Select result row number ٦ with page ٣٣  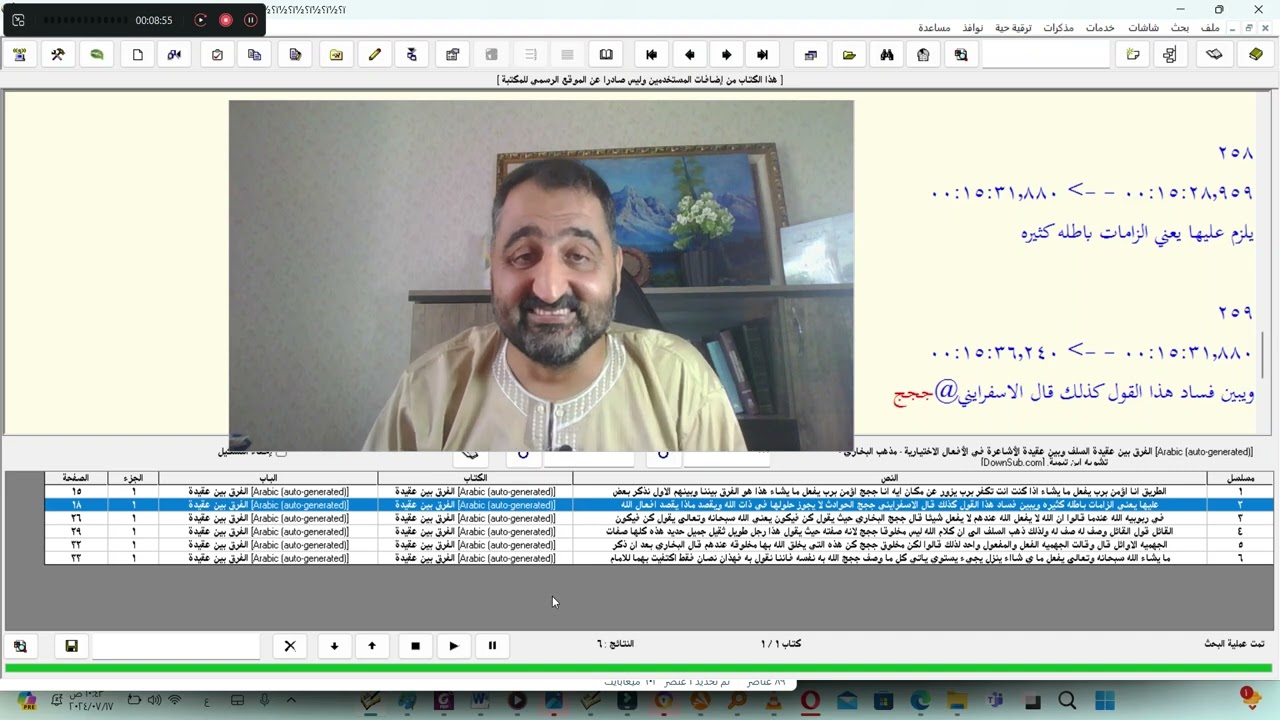[658, 558]
